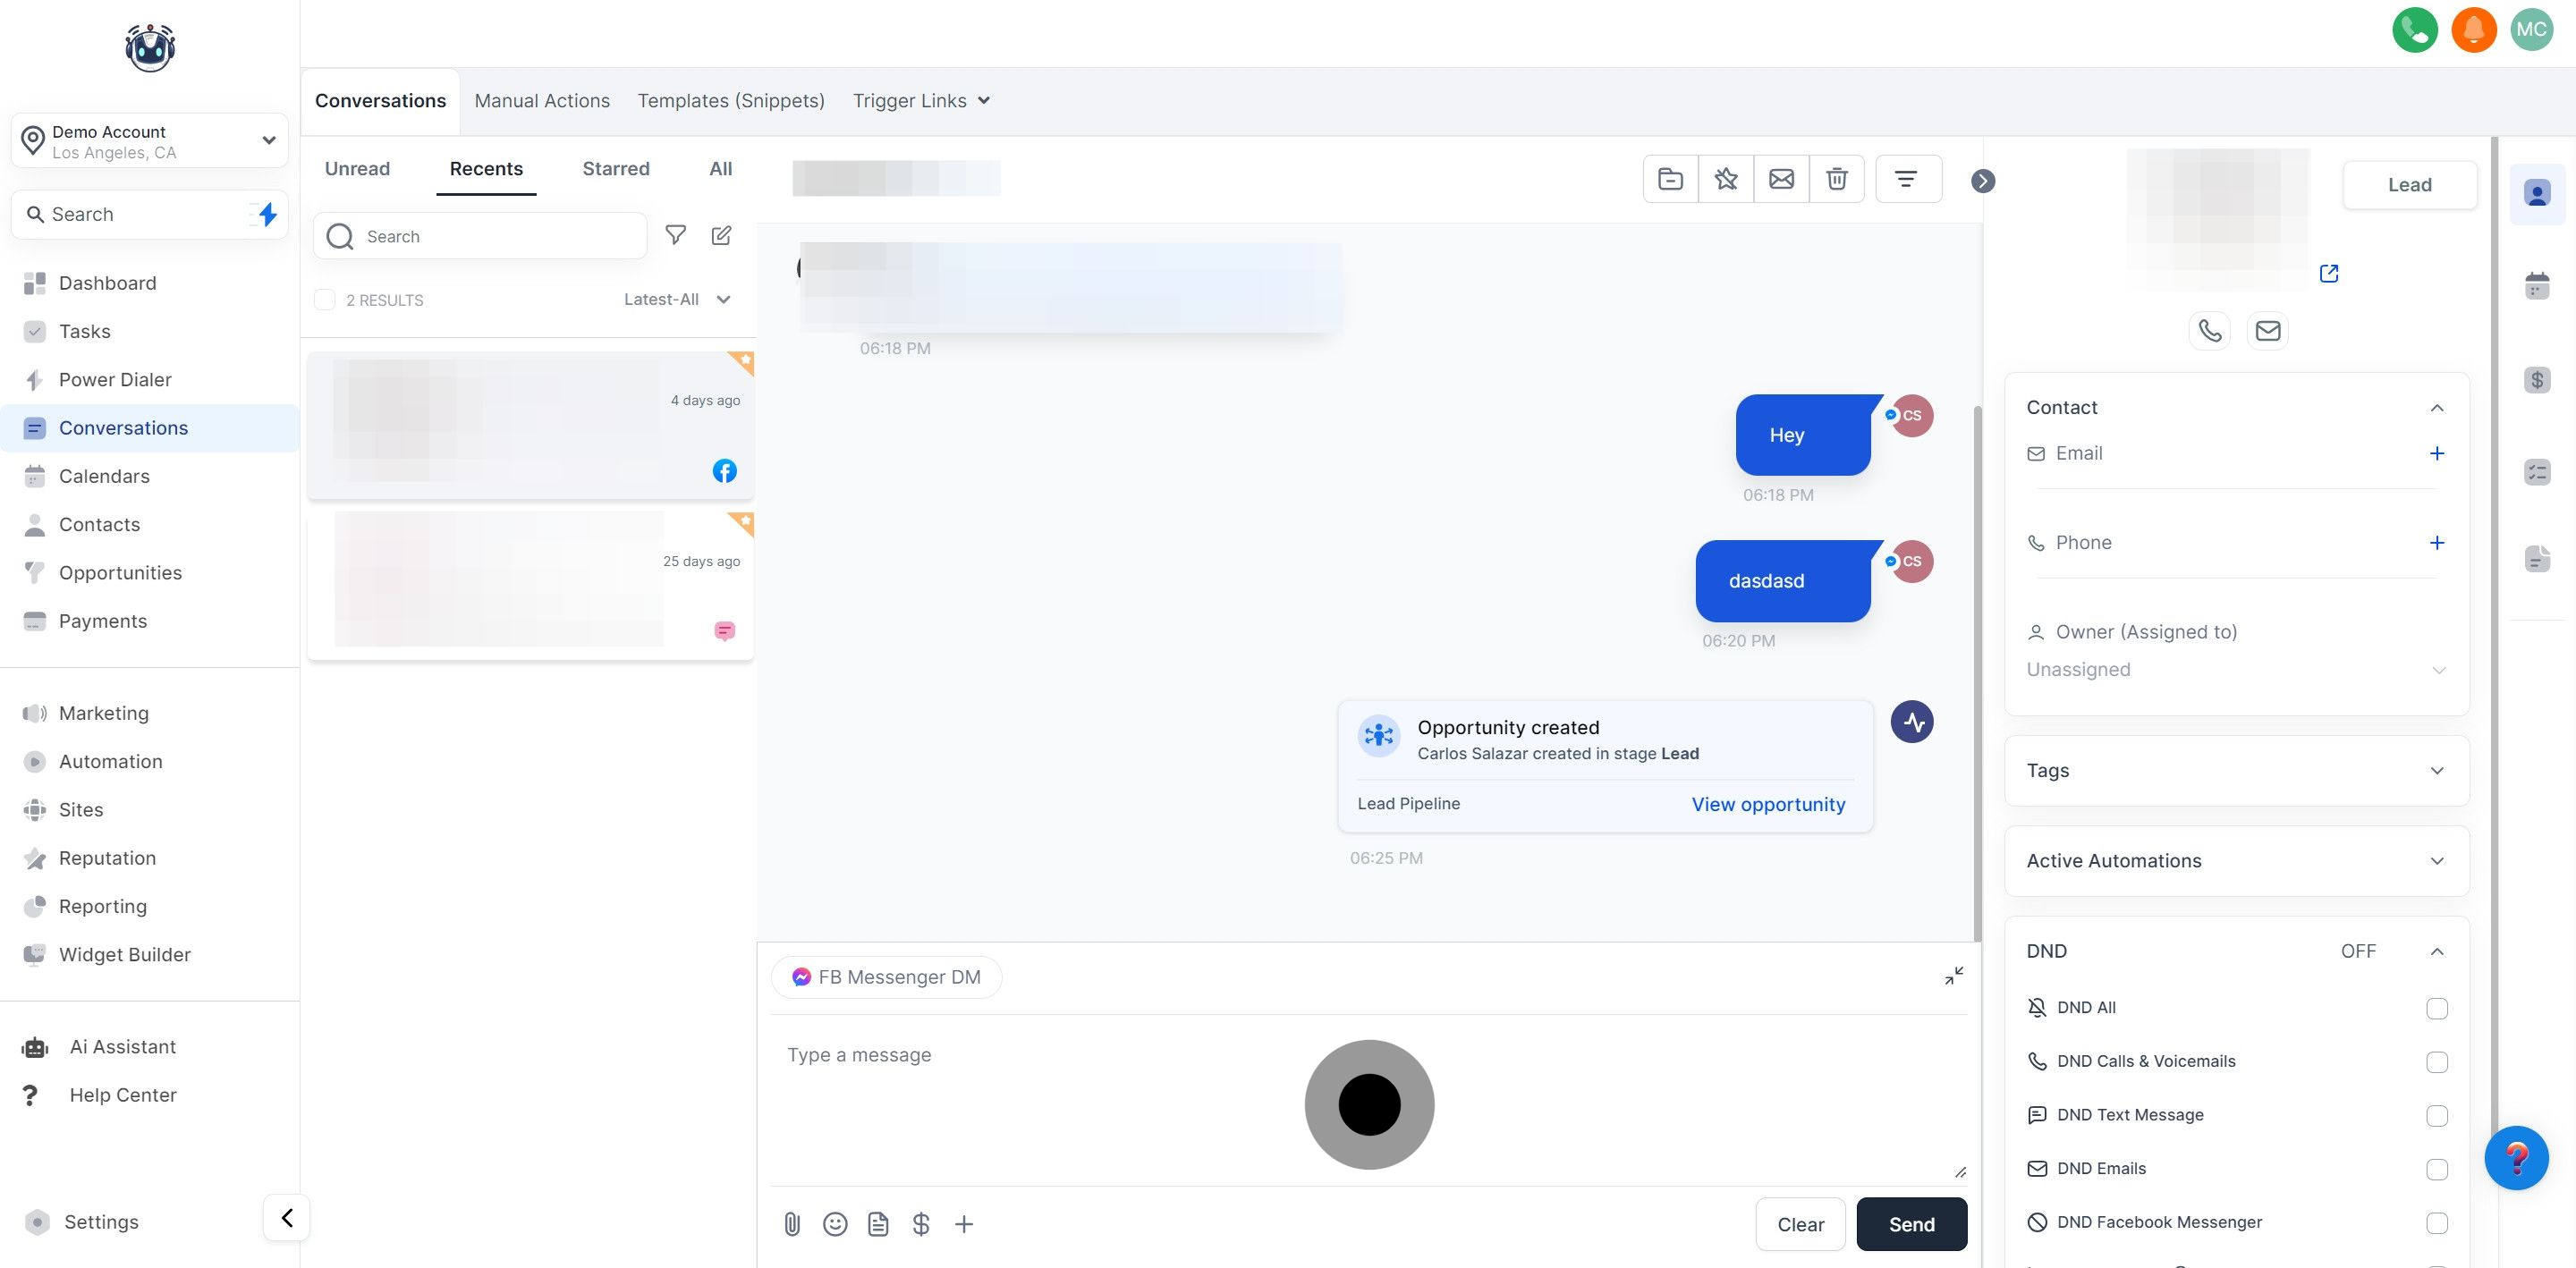Click the attachment paperclip icon
This screenshot has height=1268, width=2576.
[x=792, y=1224]
